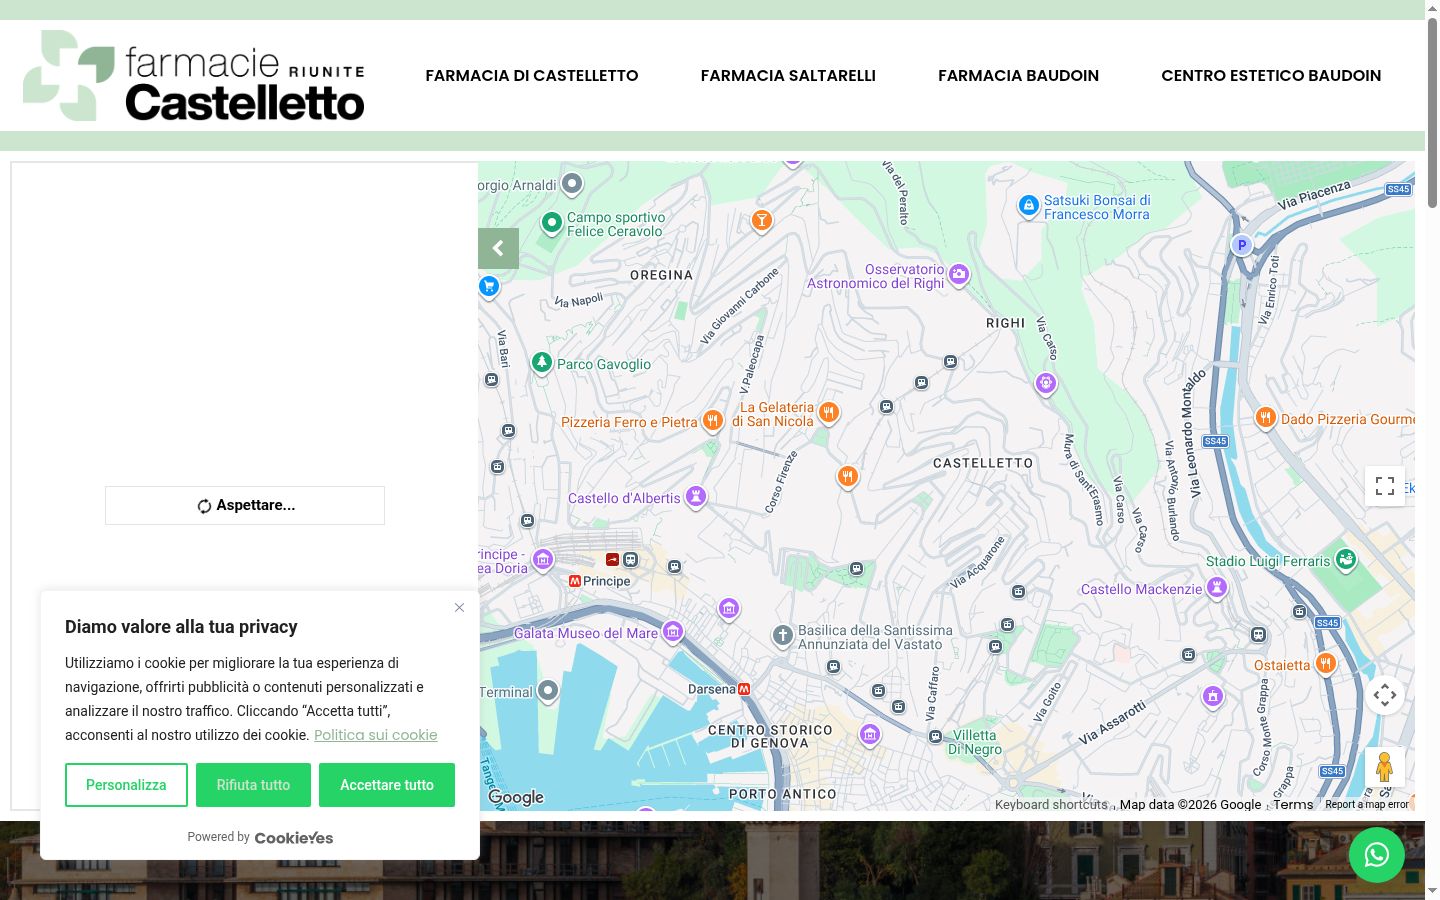Select the Dado Pizzeria Gourmet marker
This screenshot has width=1440, height=900.
[1266, 418]
